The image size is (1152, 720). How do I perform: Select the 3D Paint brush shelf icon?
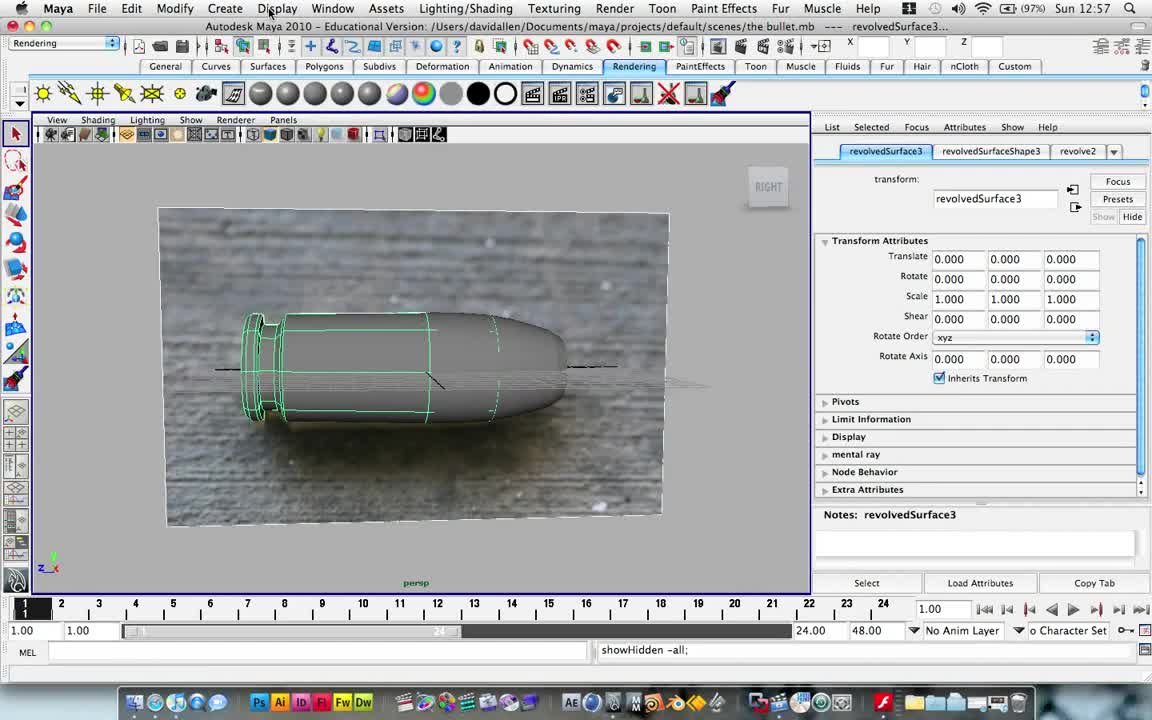[723, 94]
